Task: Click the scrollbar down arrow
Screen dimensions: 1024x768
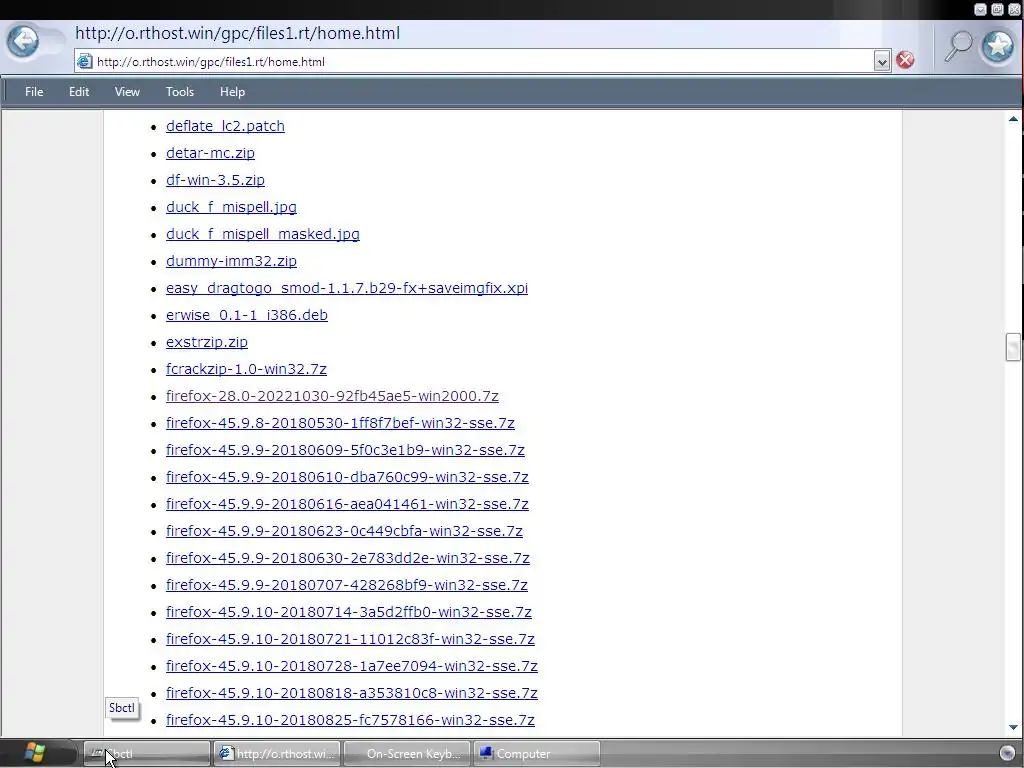Action: 1013,727
